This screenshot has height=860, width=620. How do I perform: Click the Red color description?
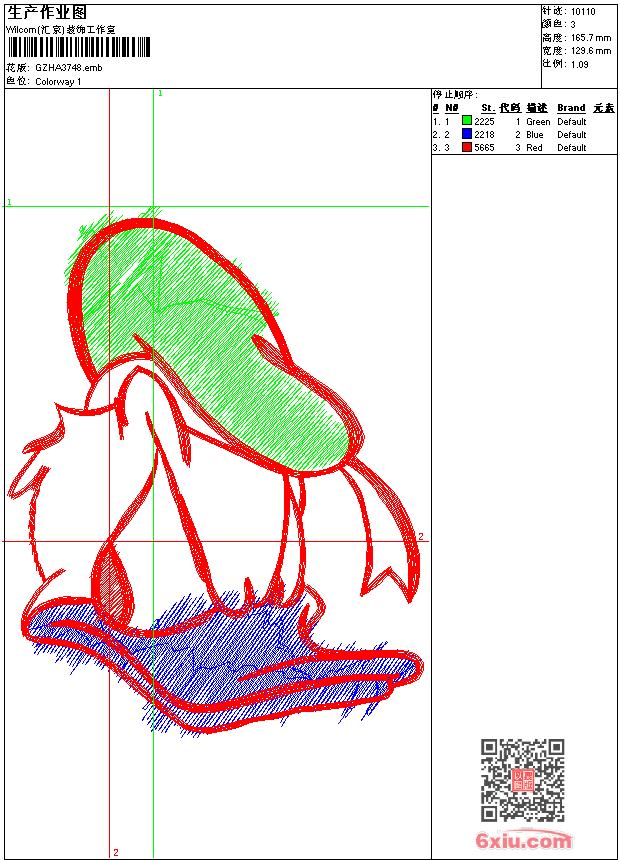(534, 148)
